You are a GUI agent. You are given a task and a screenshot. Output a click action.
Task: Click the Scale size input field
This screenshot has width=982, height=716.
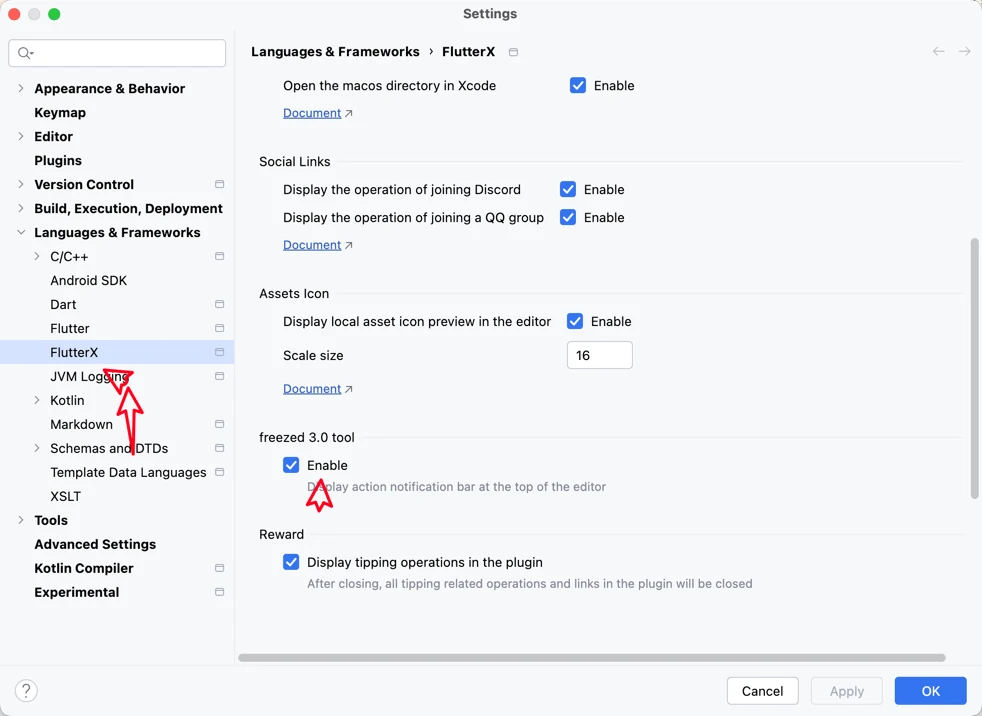599,355
